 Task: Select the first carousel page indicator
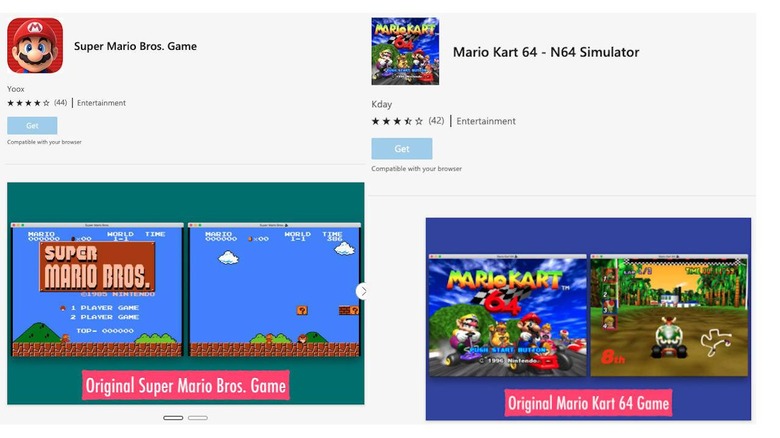(x=173, y=418)
